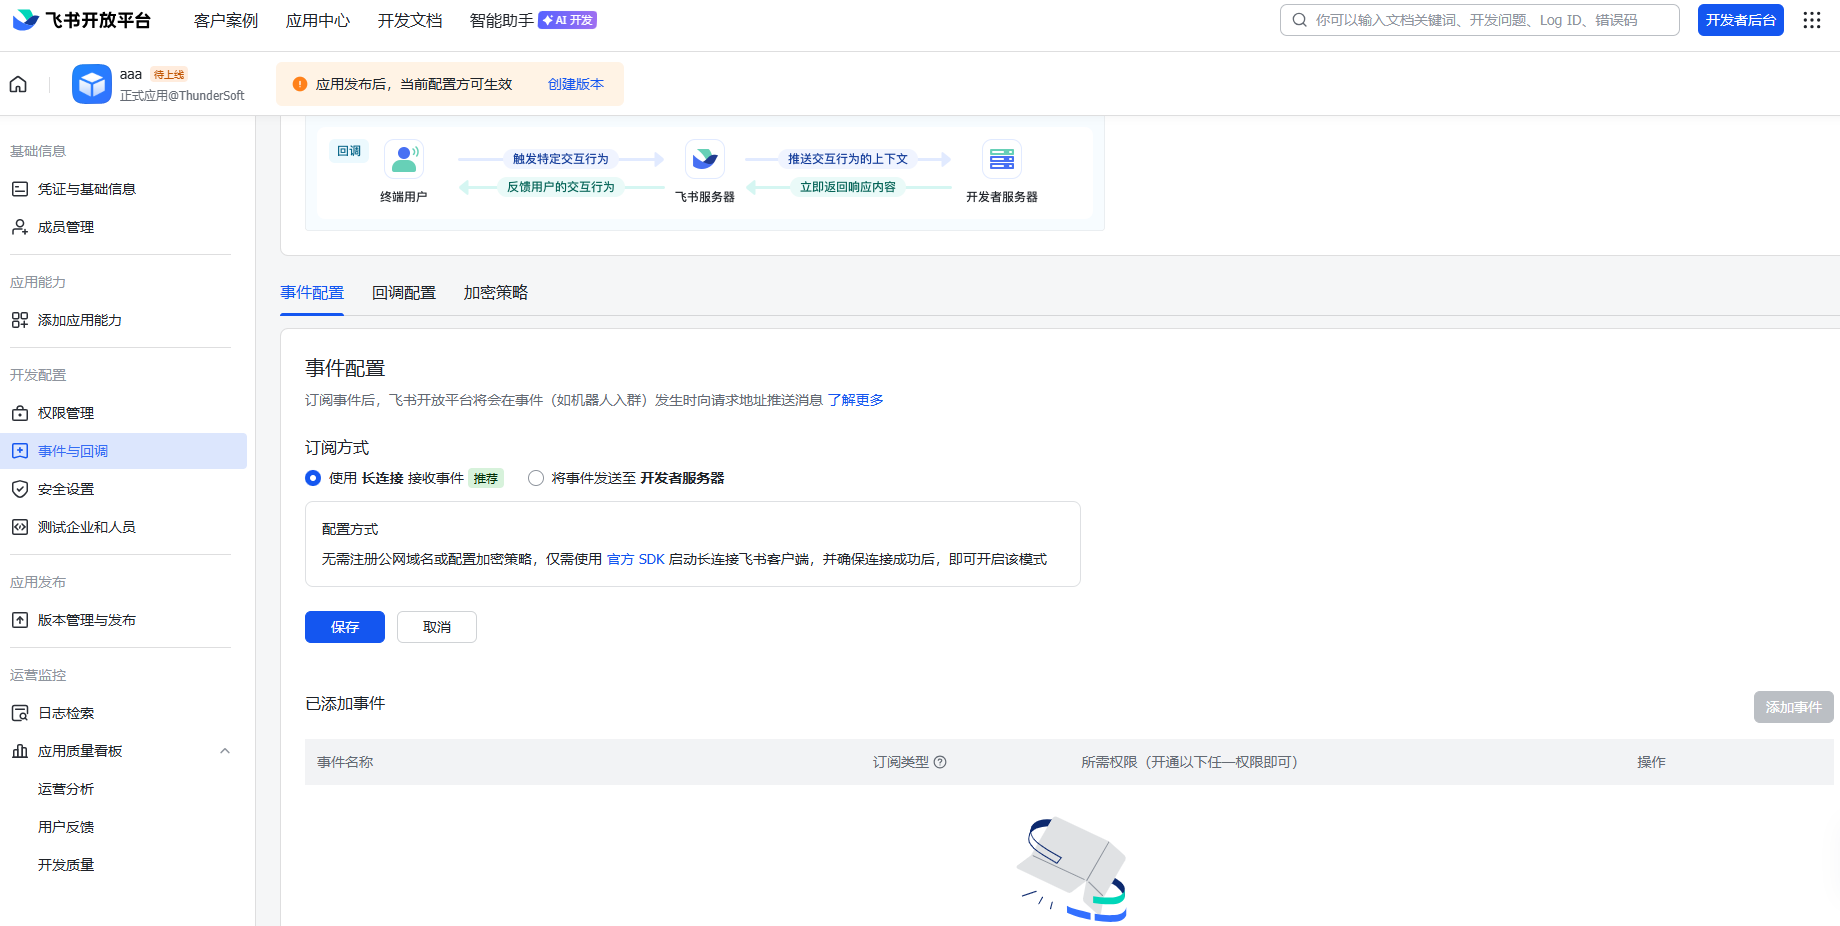Click the help icon beside 订阅类型
The image size is (1840, 926).
(940, 762)
